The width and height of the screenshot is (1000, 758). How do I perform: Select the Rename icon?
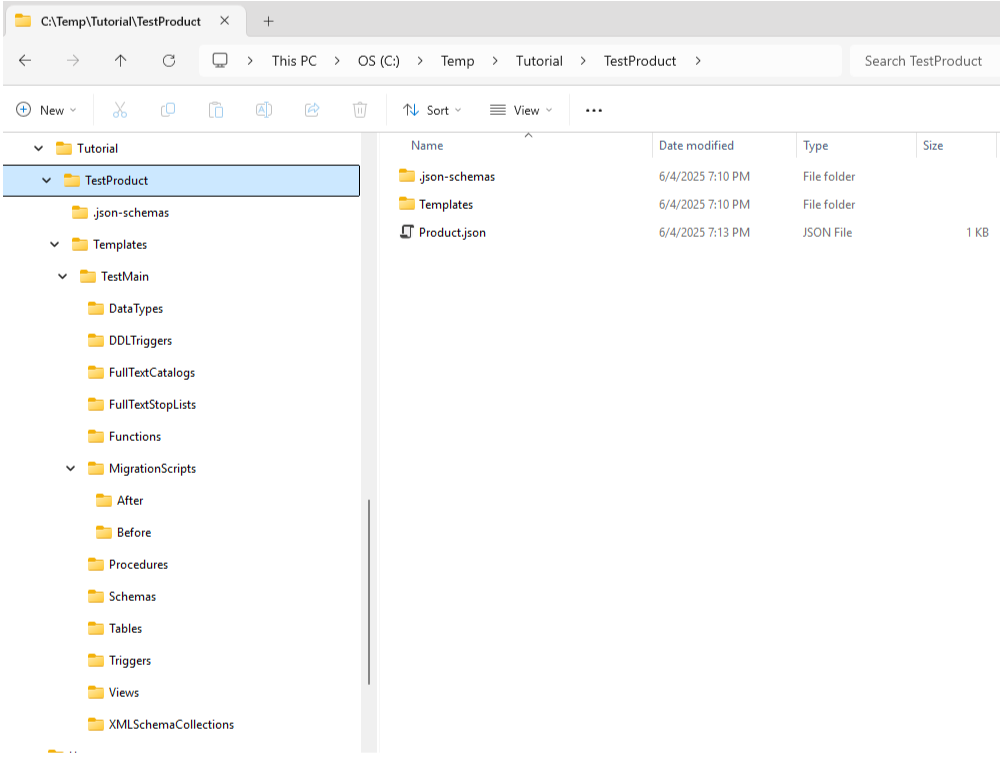coord(264,110)
